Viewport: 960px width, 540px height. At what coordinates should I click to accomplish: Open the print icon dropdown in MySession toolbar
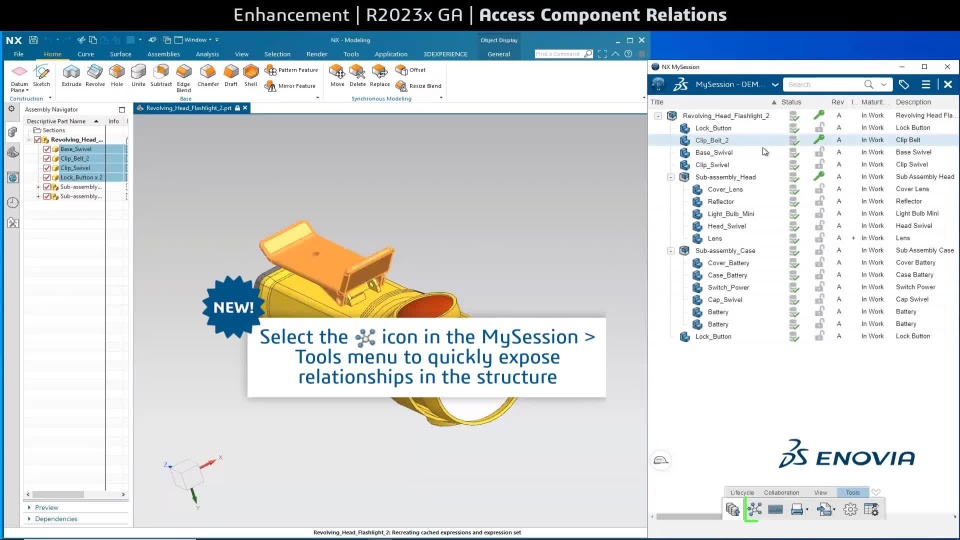(x=807, y=509)
